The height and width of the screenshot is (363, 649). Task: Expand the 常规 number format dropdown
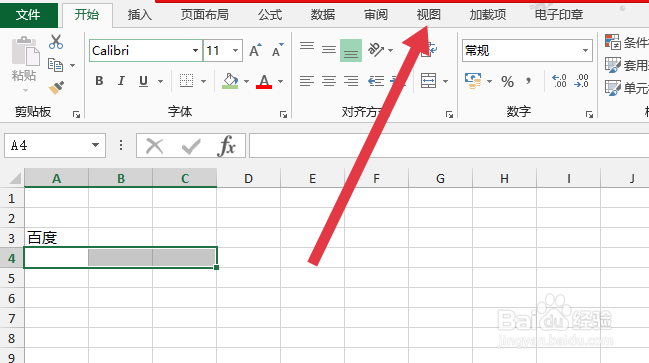585,50
